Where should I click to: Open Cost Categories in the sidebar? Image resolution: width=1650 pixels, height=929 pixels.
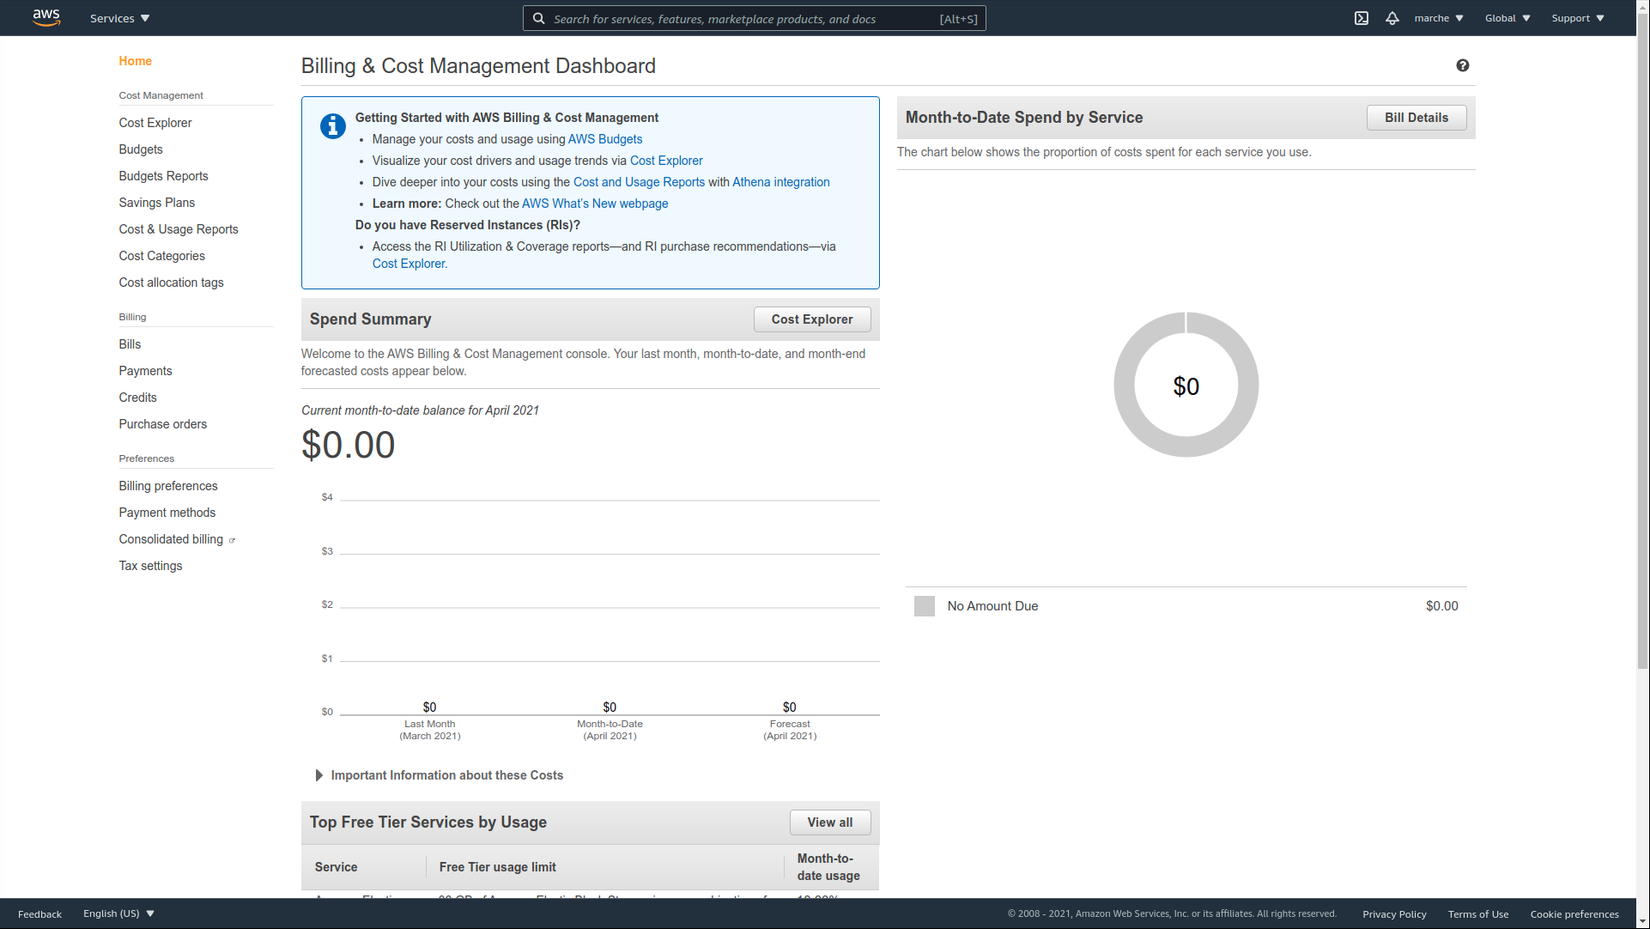click(x=162, y=256)
